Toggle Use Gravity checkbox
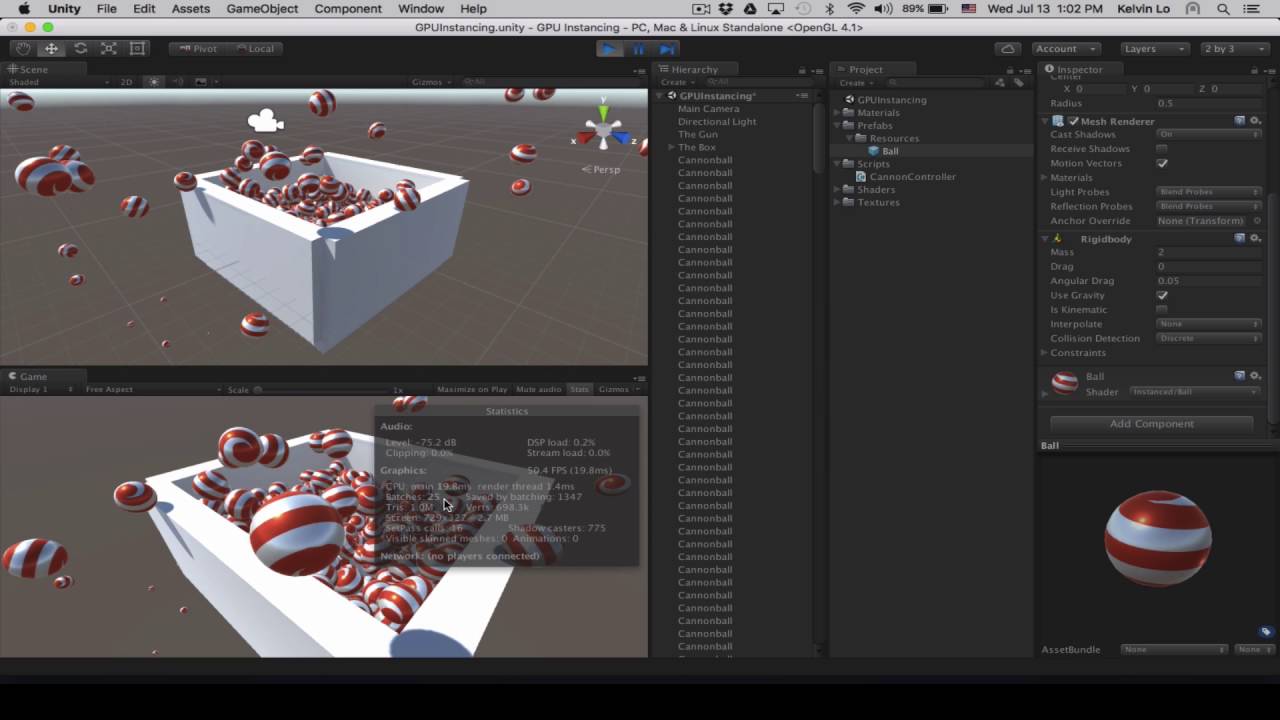1280x720 pixels. pos(1162,295)
